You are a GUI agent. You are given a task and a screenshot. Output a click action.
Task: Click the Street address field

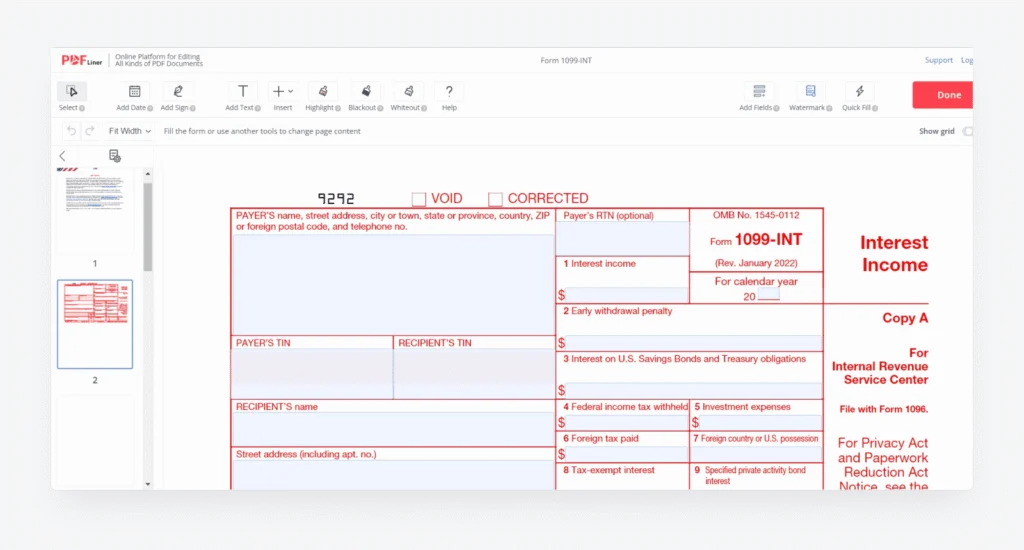393,475
